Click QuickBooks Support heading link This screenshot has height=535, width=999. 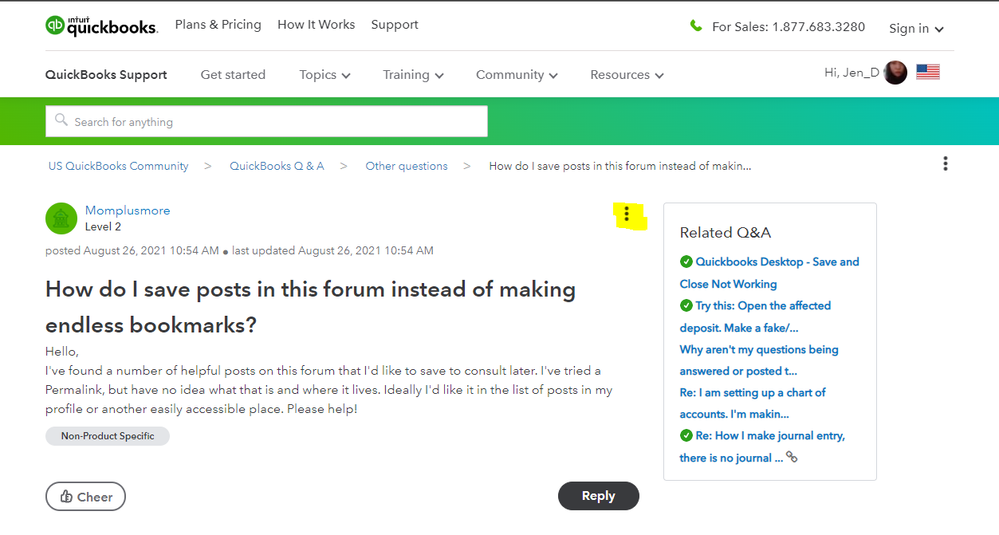(x=106, y=75)
